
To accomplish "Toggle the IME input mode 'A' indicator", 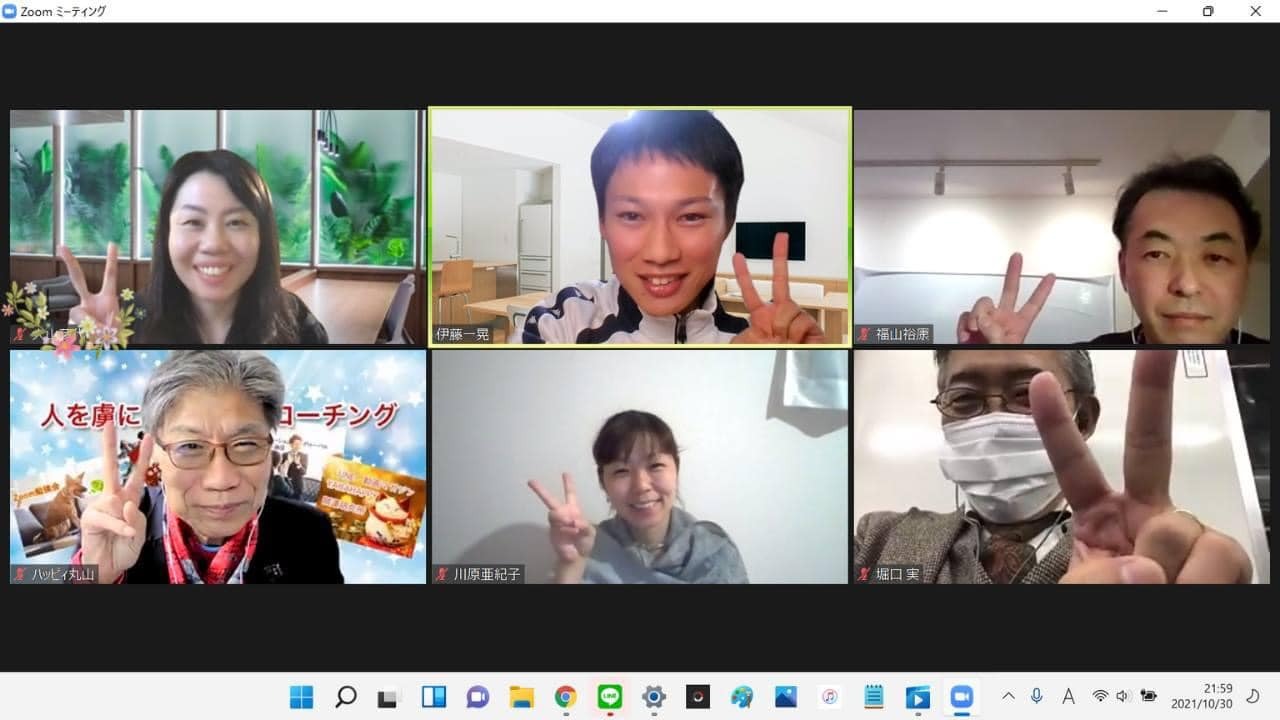I will pos(1068,696).
